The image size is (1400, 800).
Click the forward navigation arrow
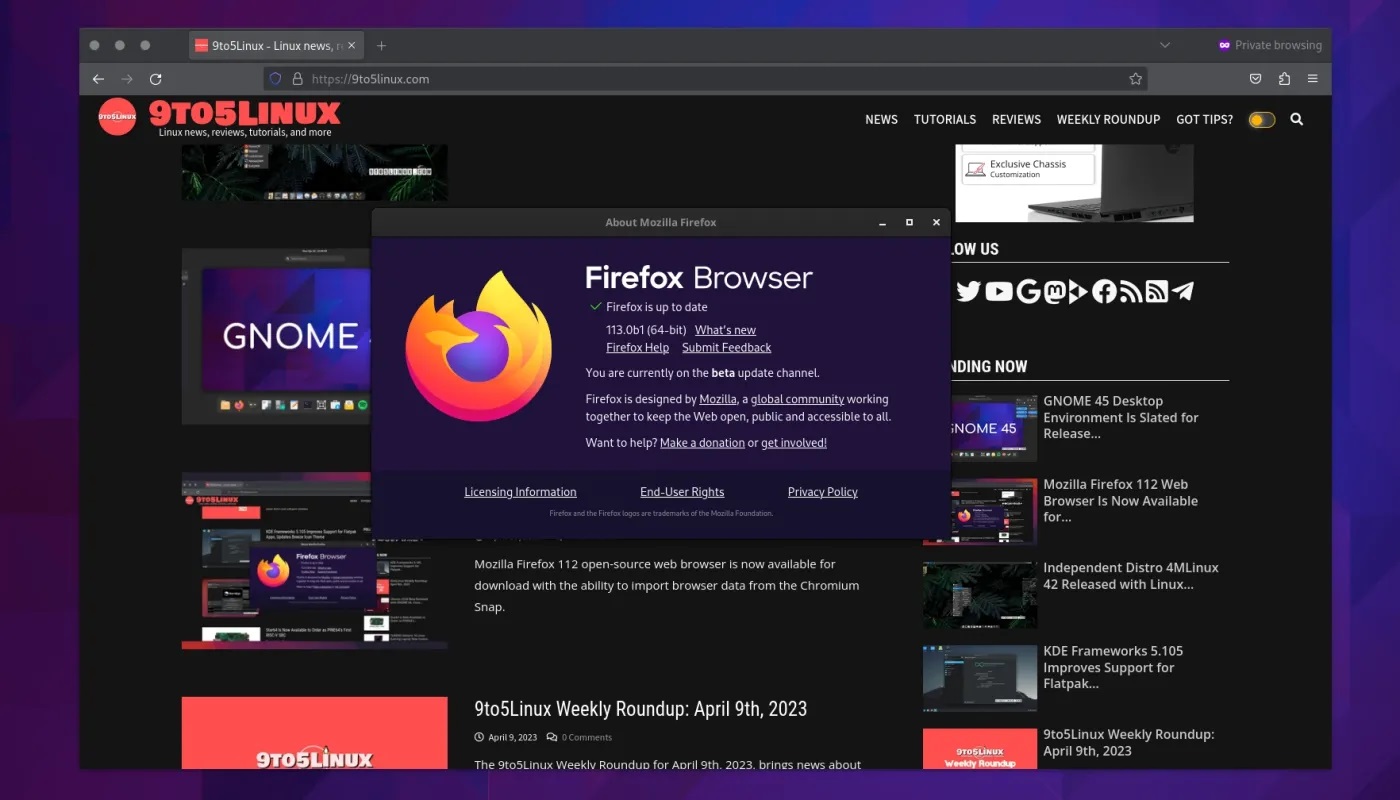(127, 79)
